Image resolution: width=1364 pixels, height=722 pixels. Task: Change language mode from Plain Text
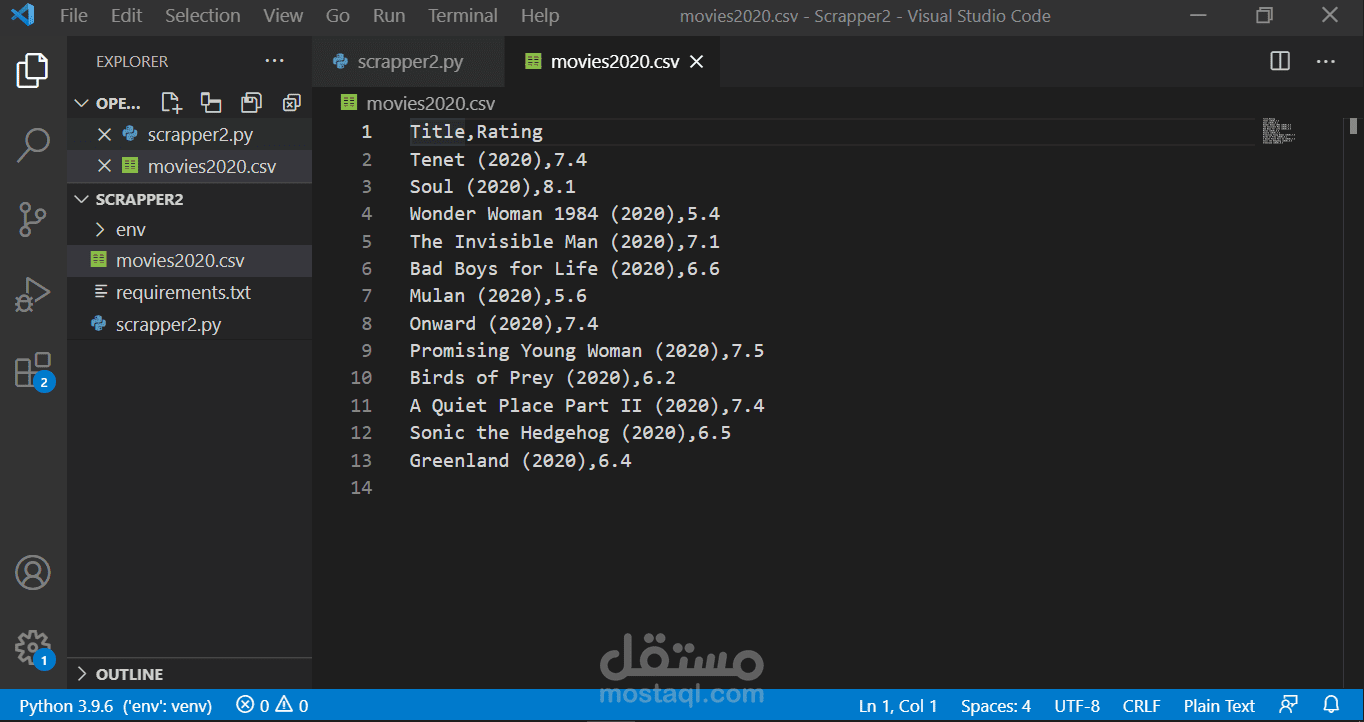[x=1218, y=706]
